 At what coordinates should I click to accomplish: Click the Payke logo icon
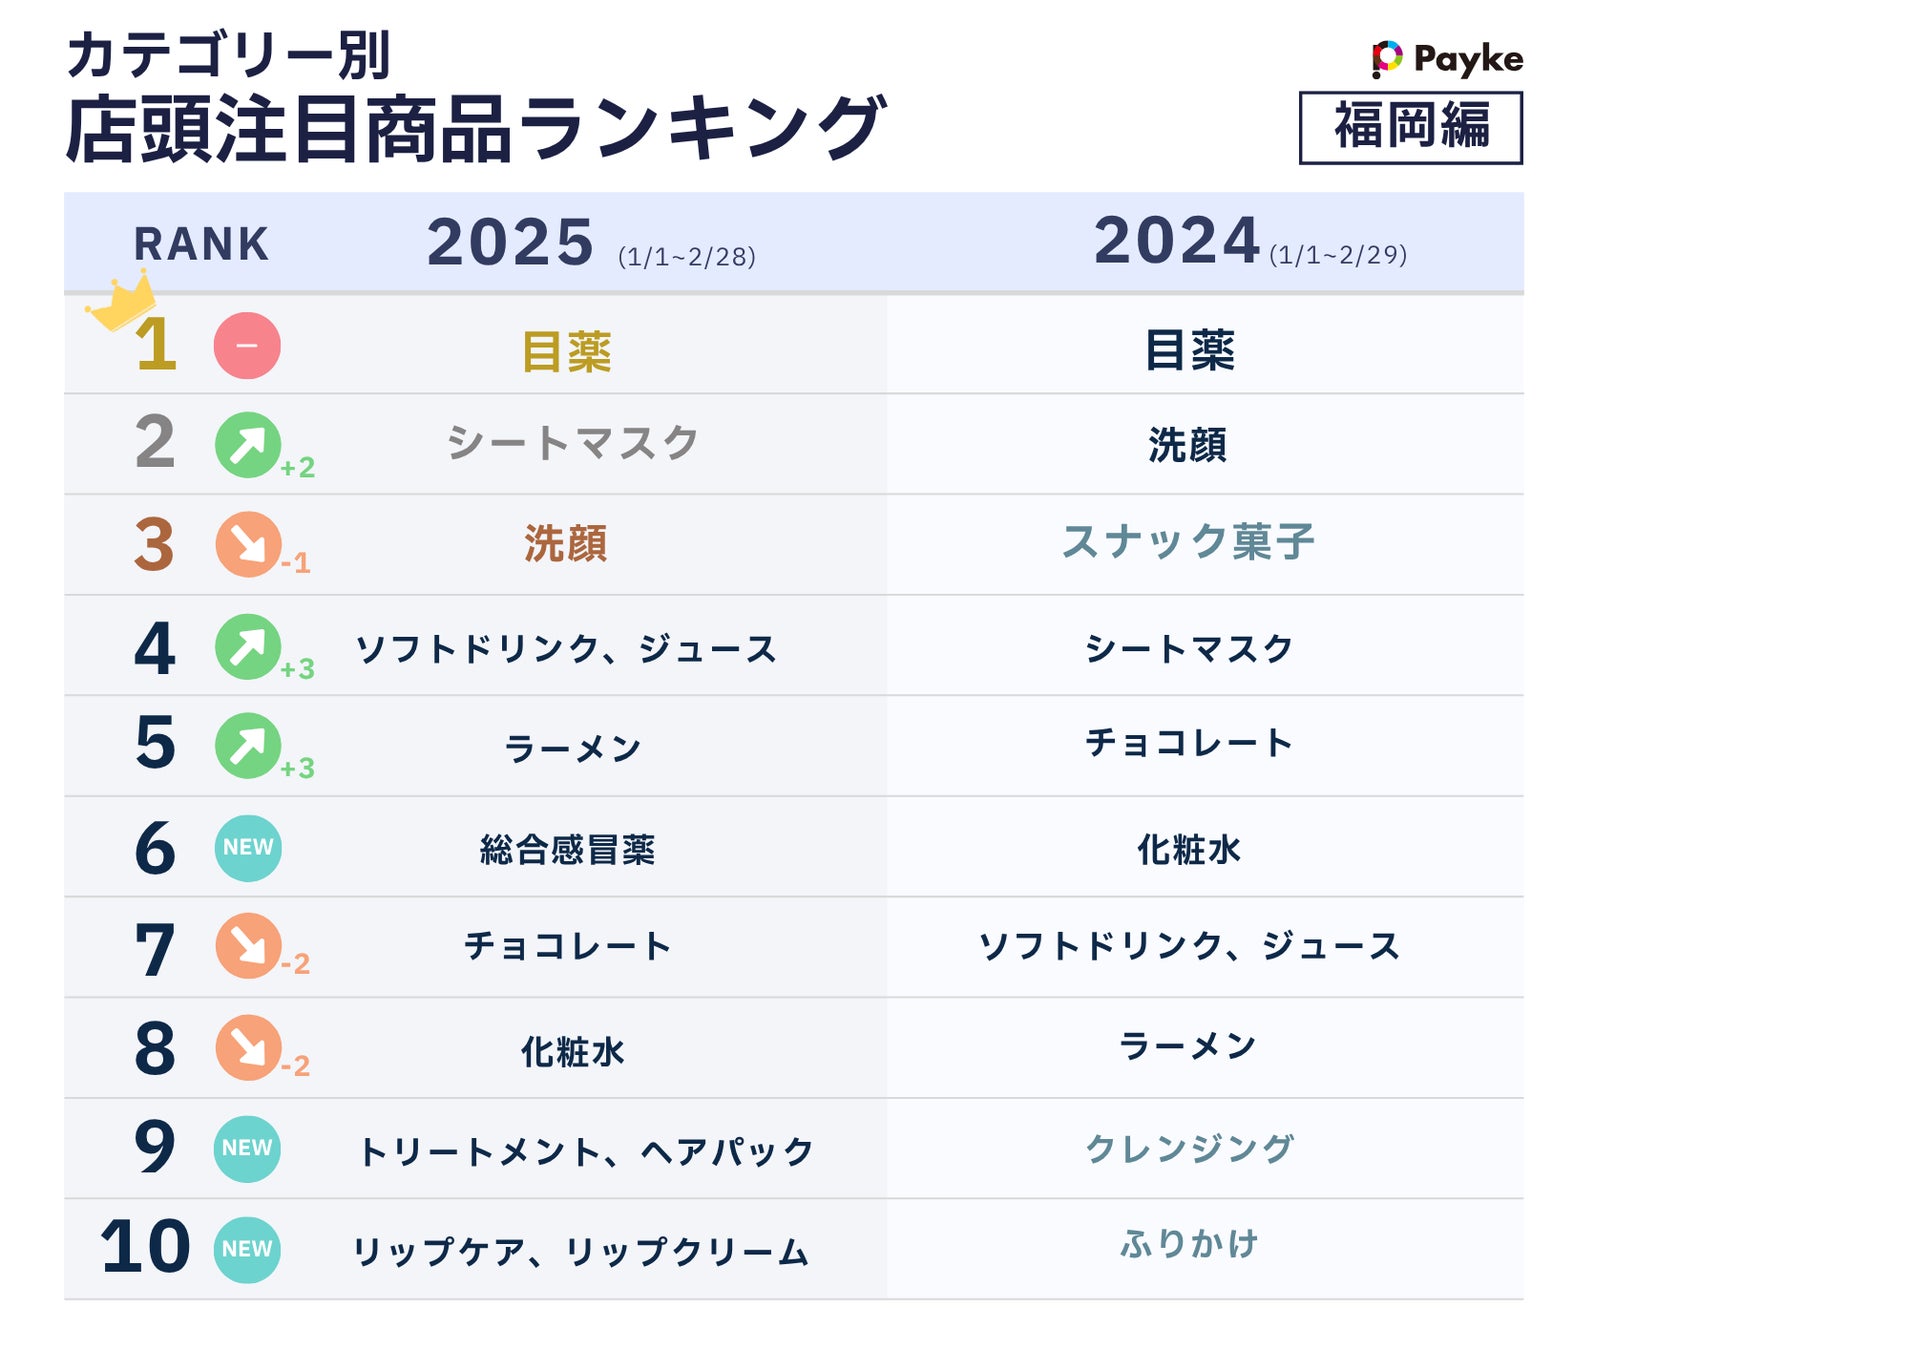[1386, 58]
